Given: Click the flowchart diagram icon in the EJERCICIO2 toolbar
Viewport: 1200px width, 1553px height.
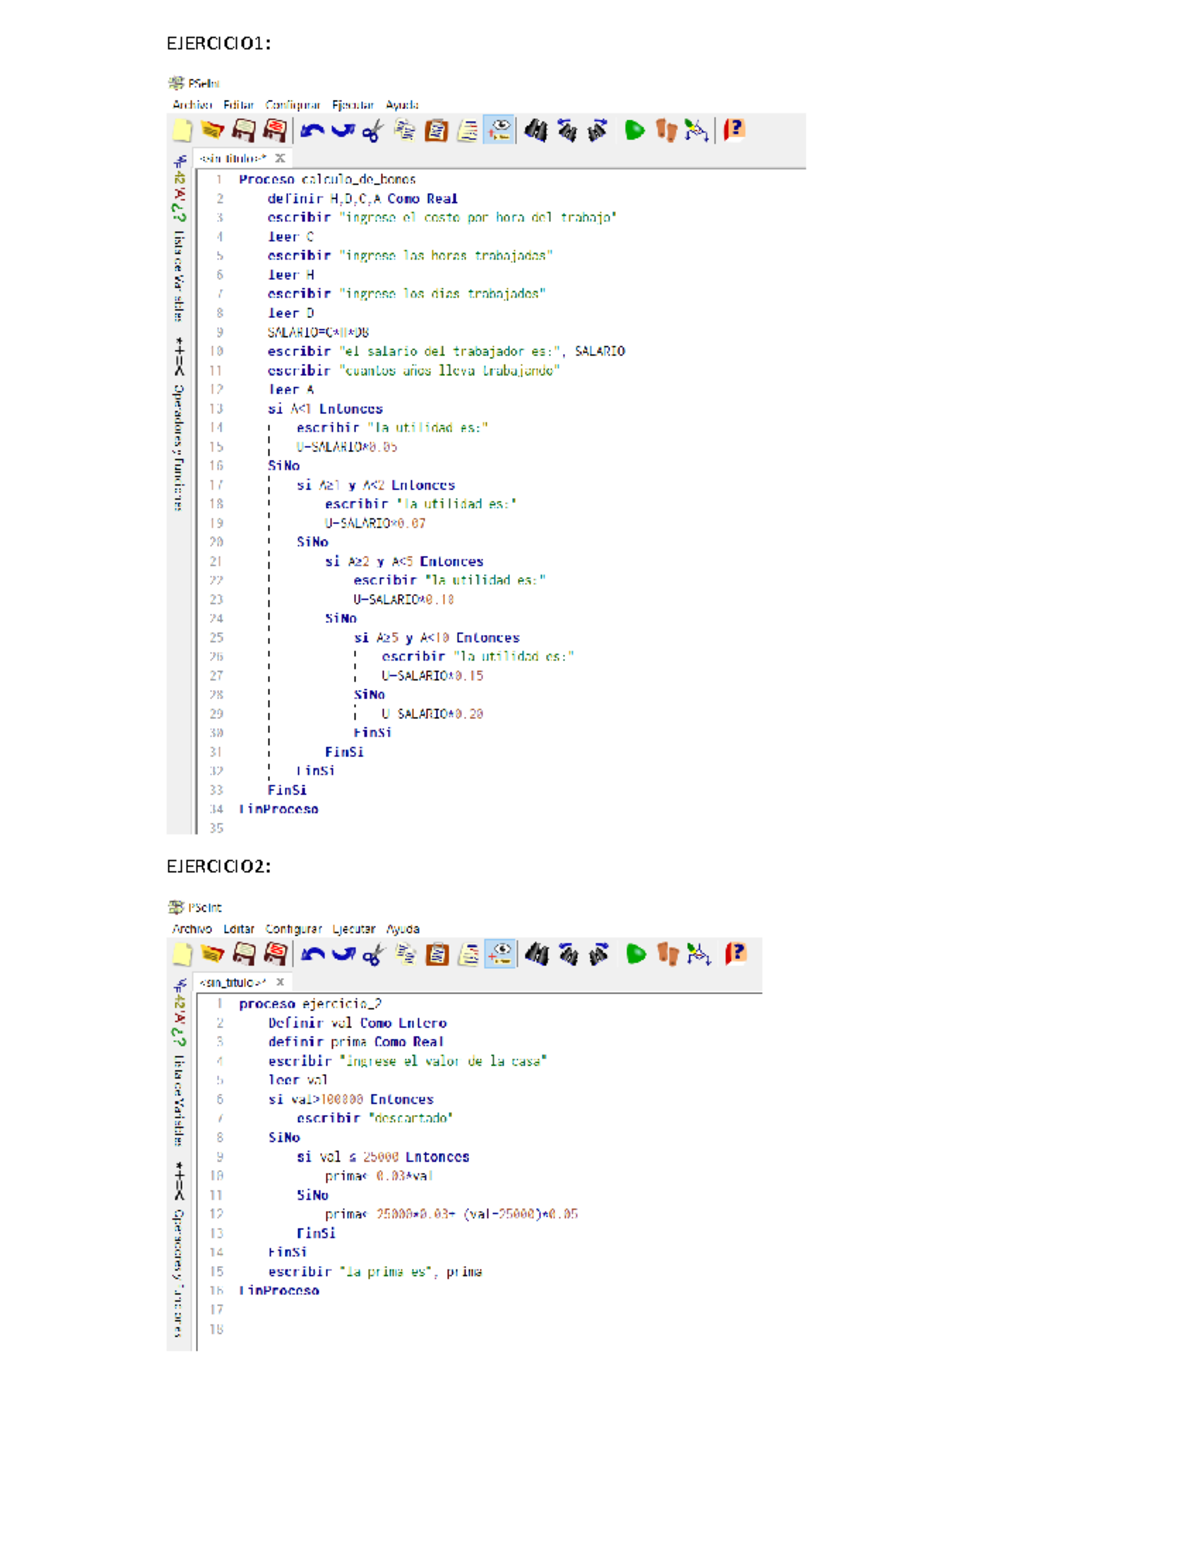Looking at the screenshot, I should [699, 955].
